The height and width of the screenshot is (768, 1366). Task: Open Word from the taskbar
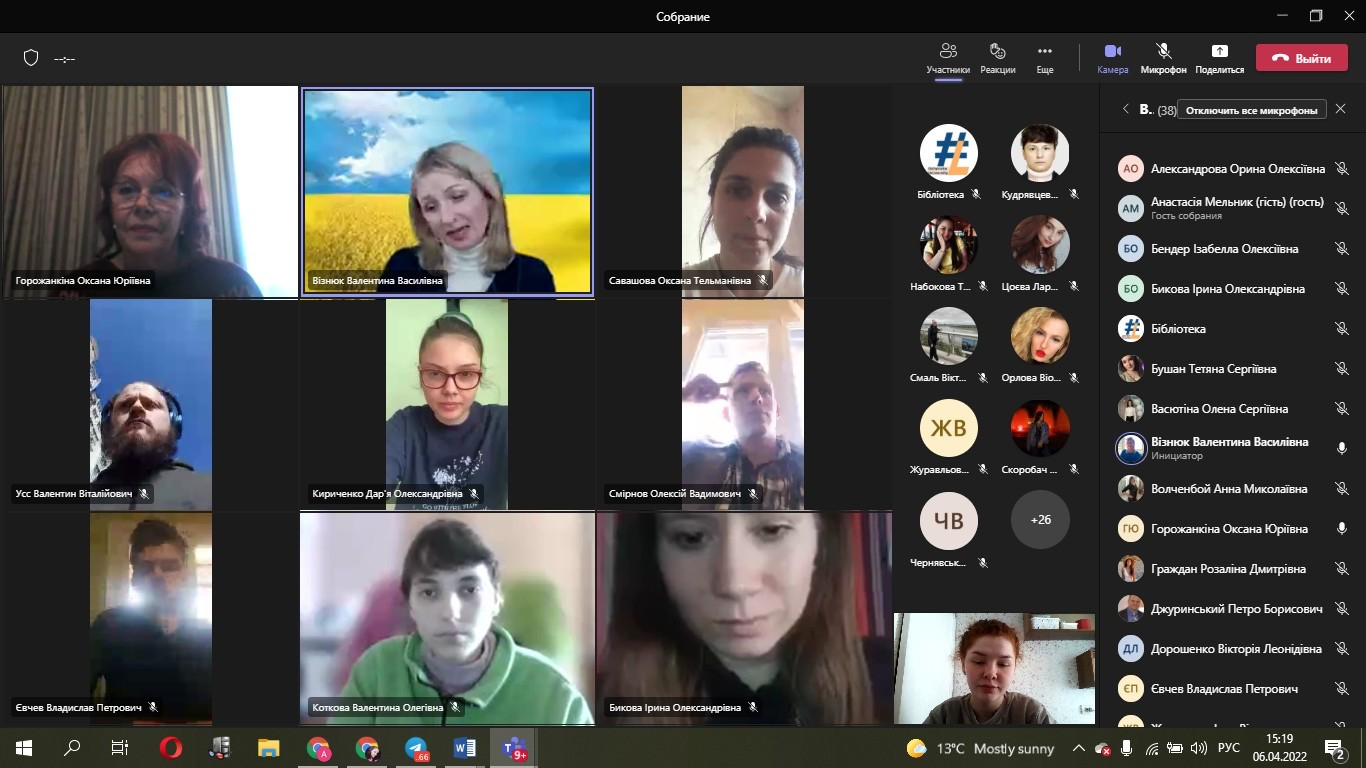(465, 748)
